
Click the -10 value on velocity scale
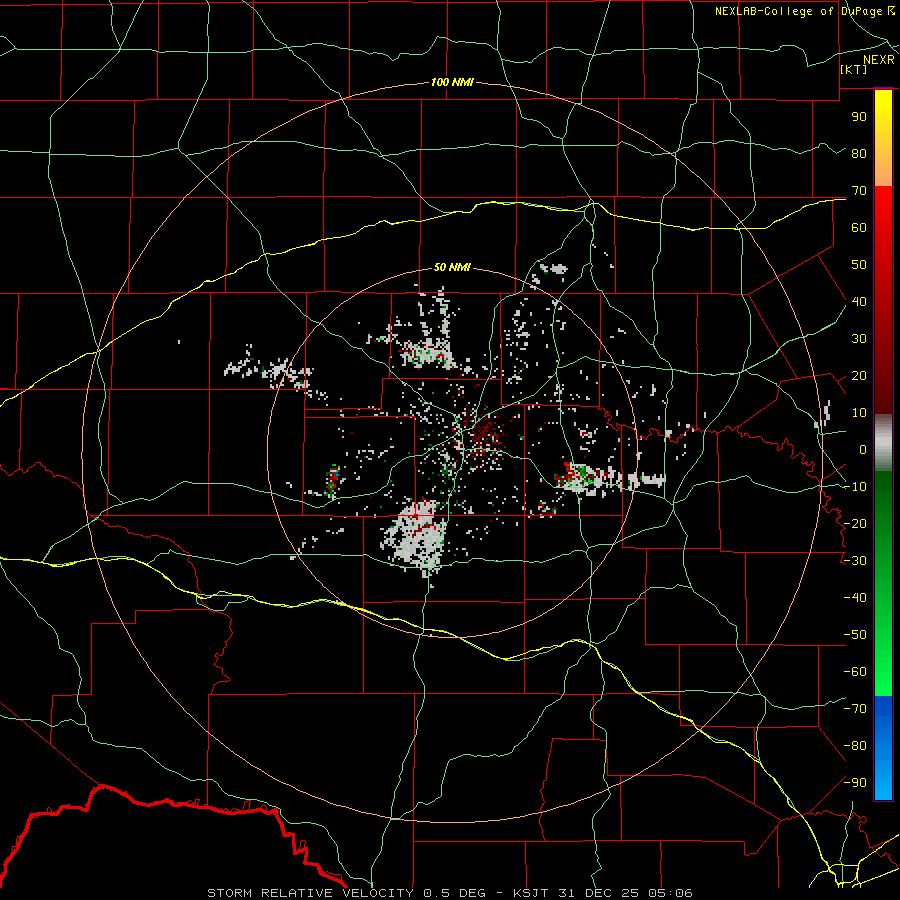coord(855,487)
